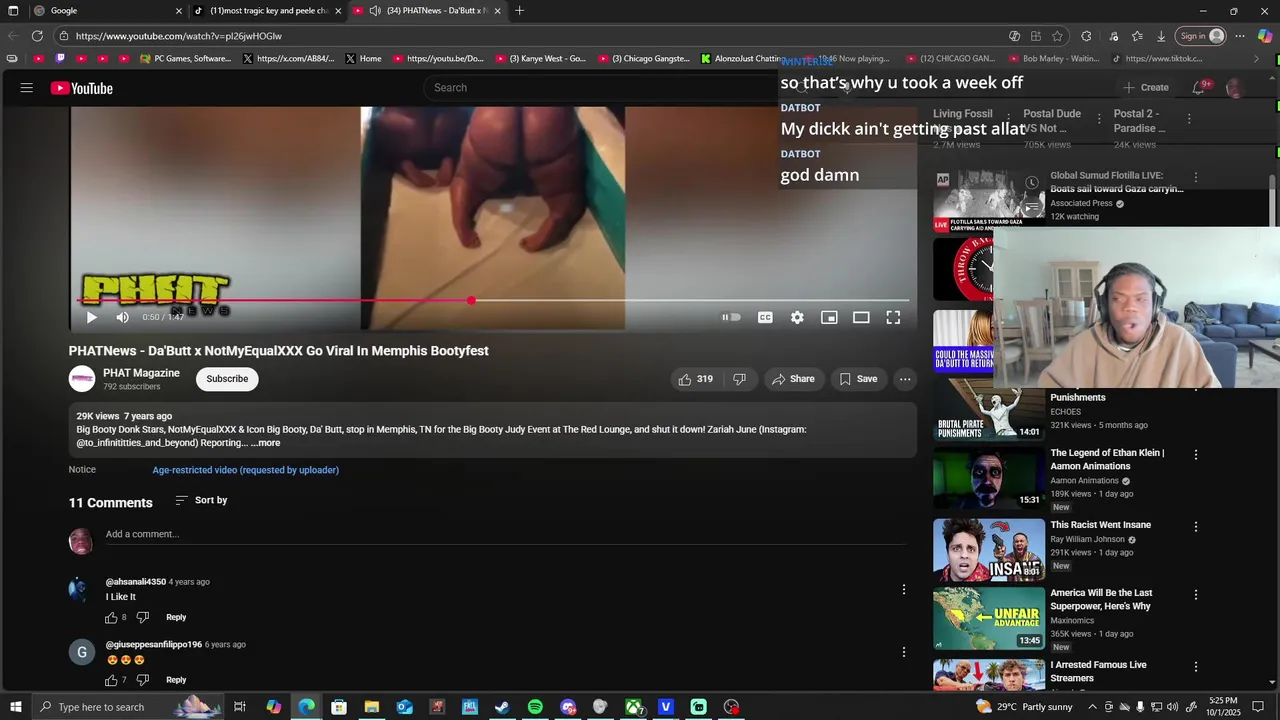Like the video with 319 likes

[x=696, y=379]
